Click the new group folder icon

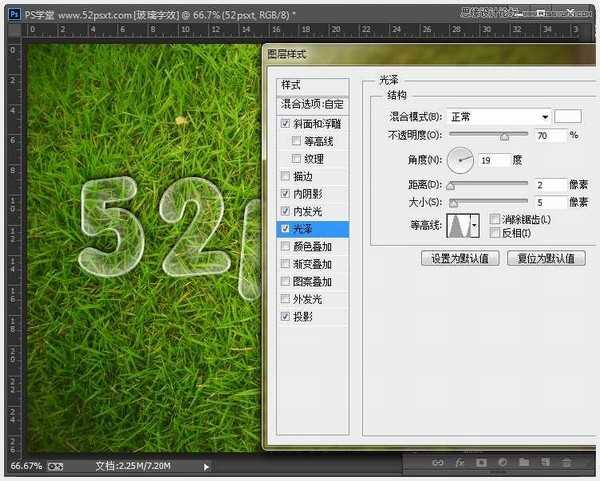tap(522, 464)
